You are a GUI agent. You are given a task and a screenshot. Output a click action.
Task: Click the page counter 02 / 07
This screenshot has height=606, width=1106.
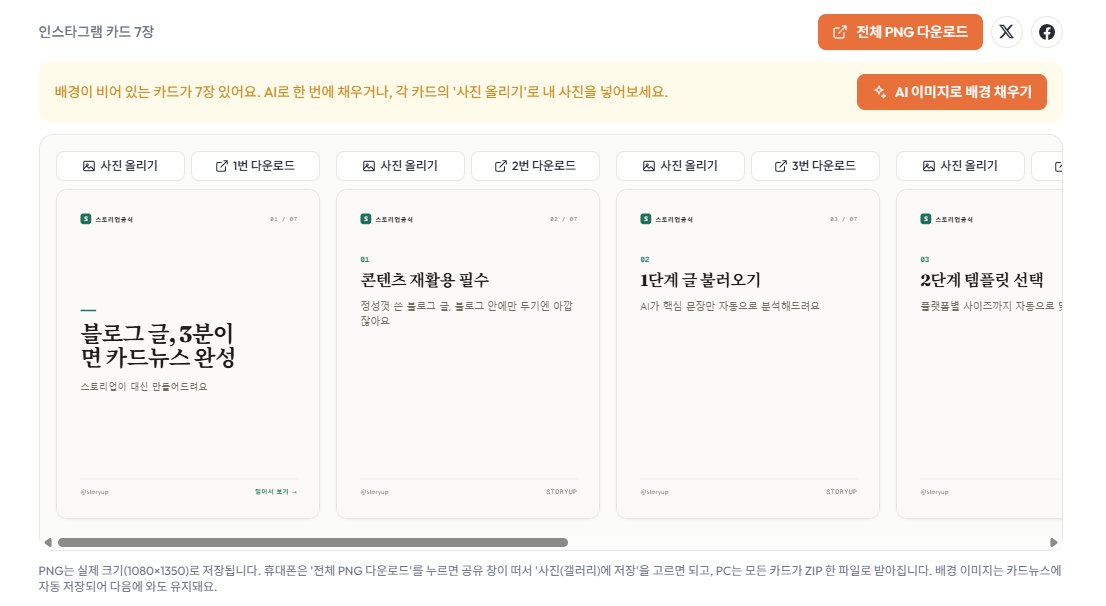coord(564,219)
